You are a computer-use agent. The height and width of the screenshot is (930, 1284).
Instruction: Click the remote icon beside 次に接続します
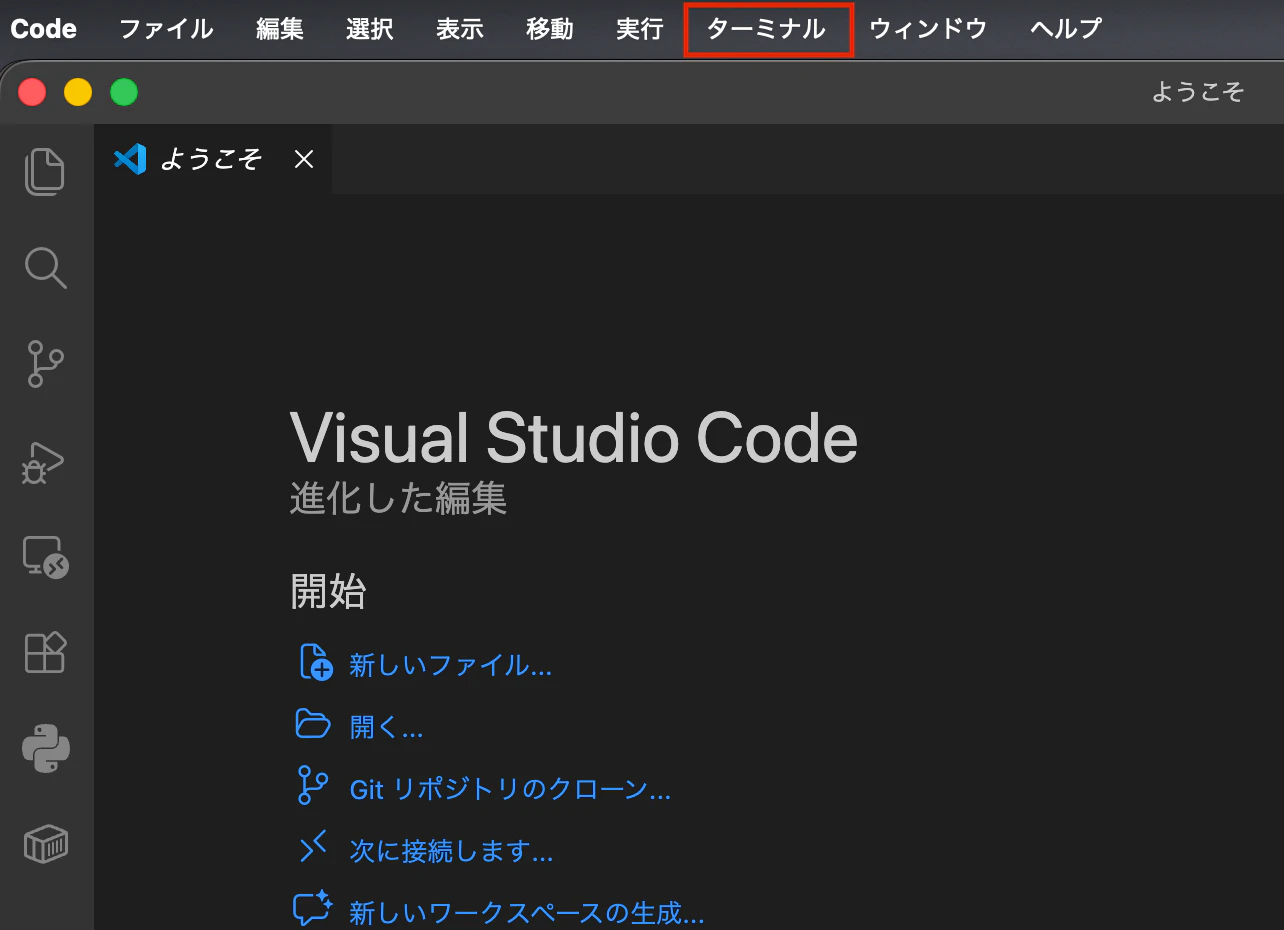(x=313, y=848)
